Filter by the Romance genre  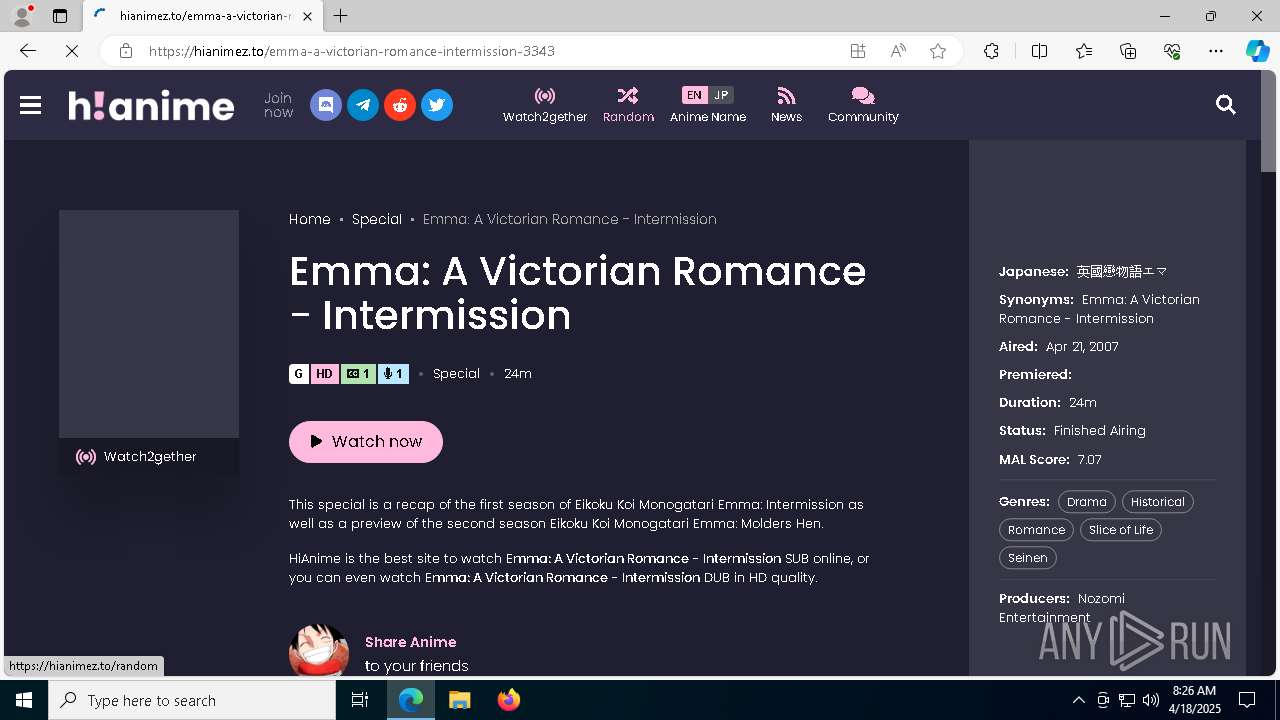point(1036,530)
